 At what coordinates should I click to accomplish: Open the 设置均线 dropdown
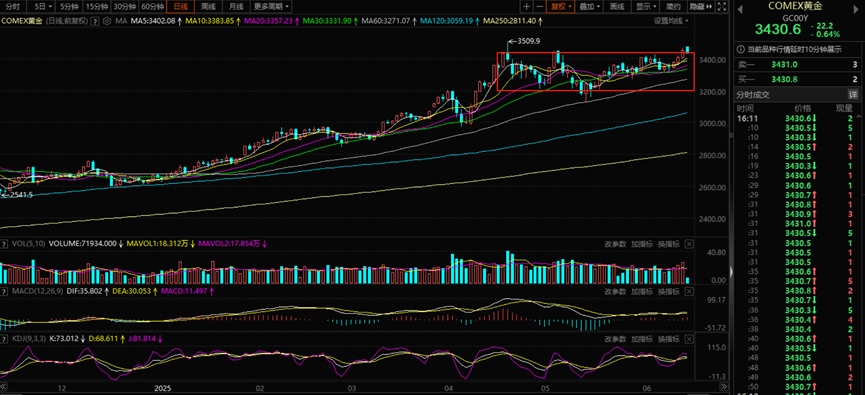(x=672, y=20)
